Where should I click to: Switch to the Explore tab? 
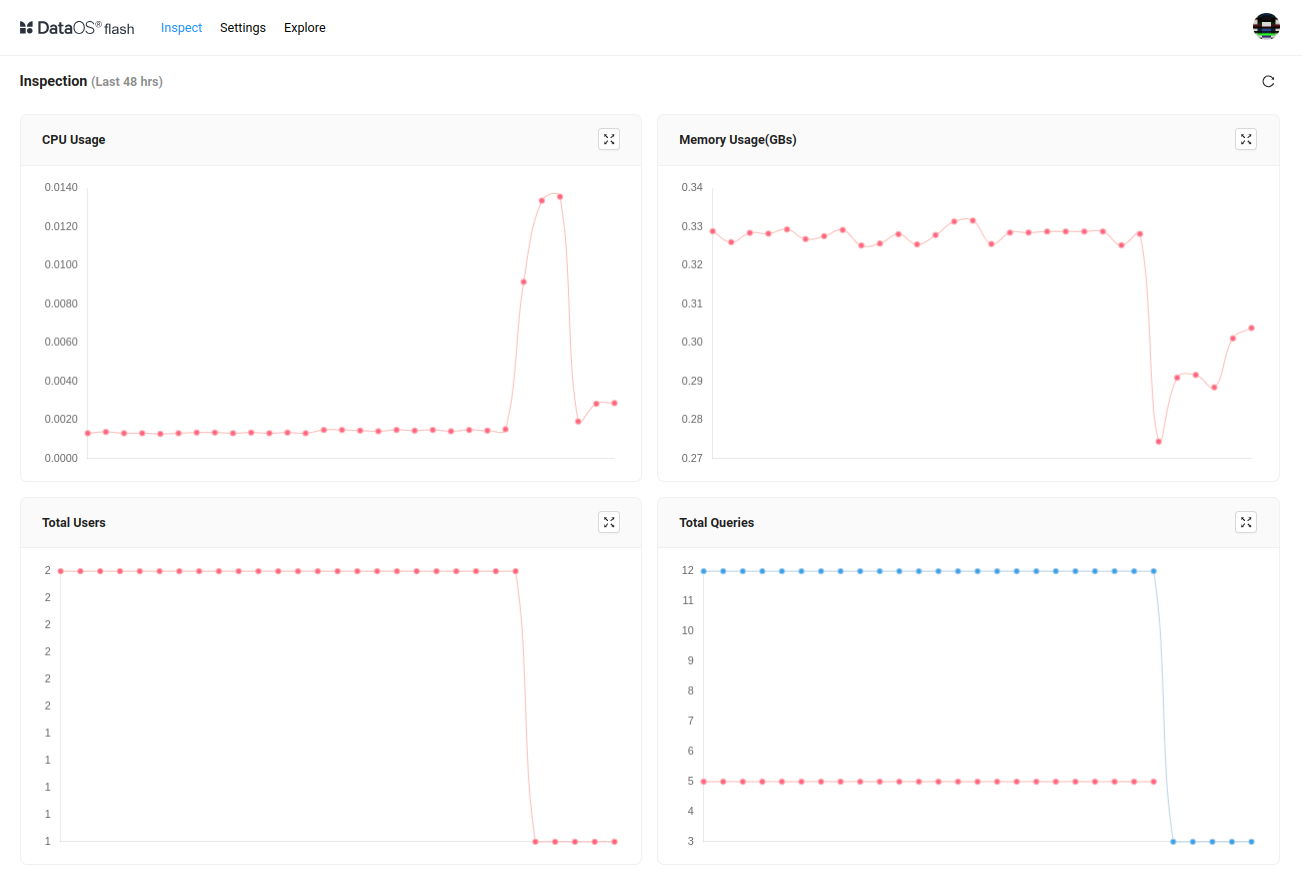305,28
